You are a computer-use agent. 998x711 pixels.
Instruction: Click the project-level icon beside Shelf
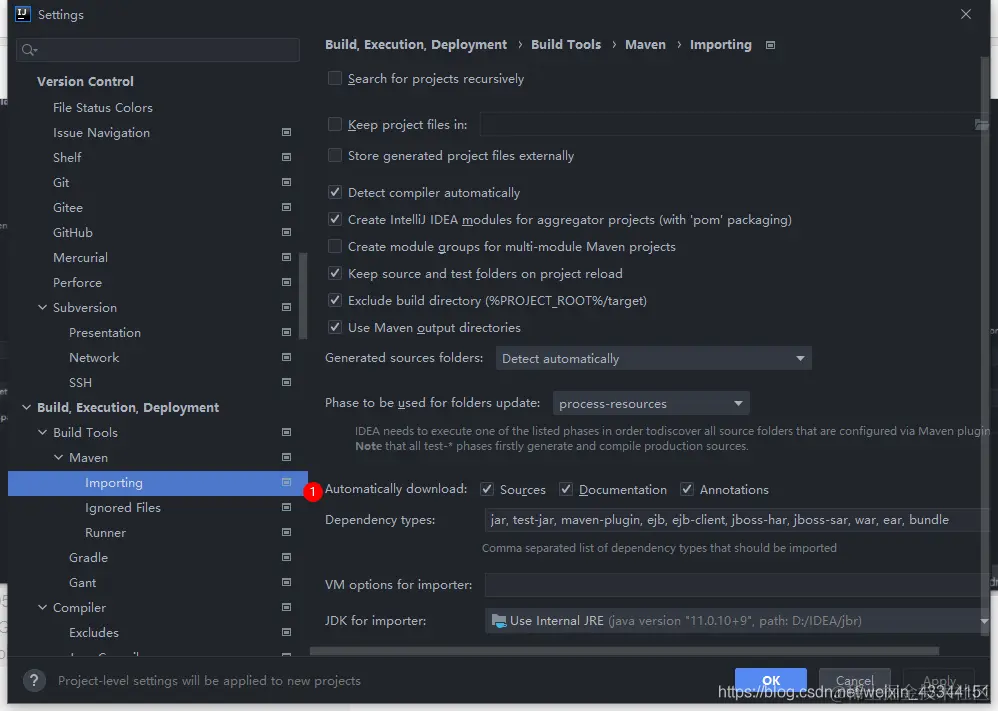(286, 157)
